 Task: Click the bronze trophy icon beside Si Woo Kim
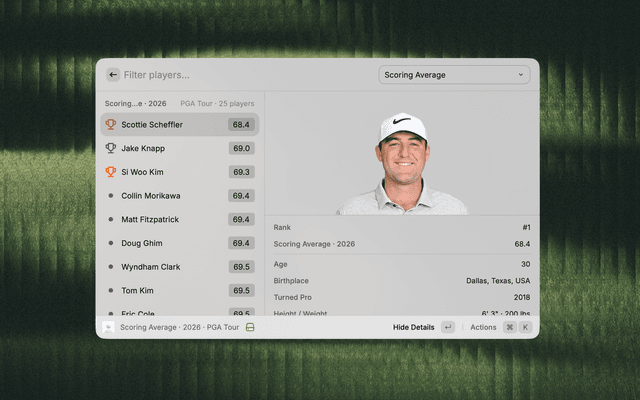[x=111, y=172]
